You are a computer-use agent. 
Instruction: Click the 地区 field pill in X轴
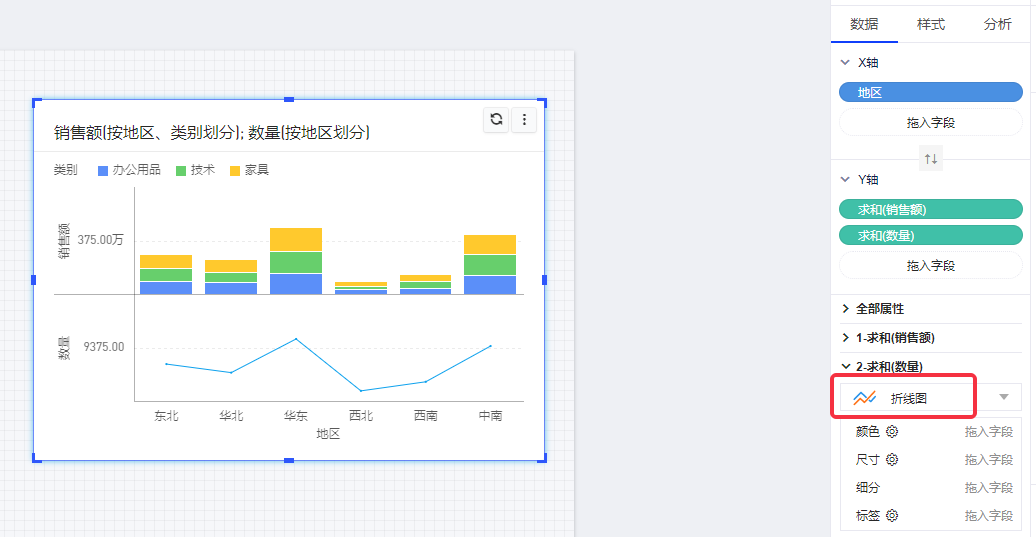coord(930,93)
